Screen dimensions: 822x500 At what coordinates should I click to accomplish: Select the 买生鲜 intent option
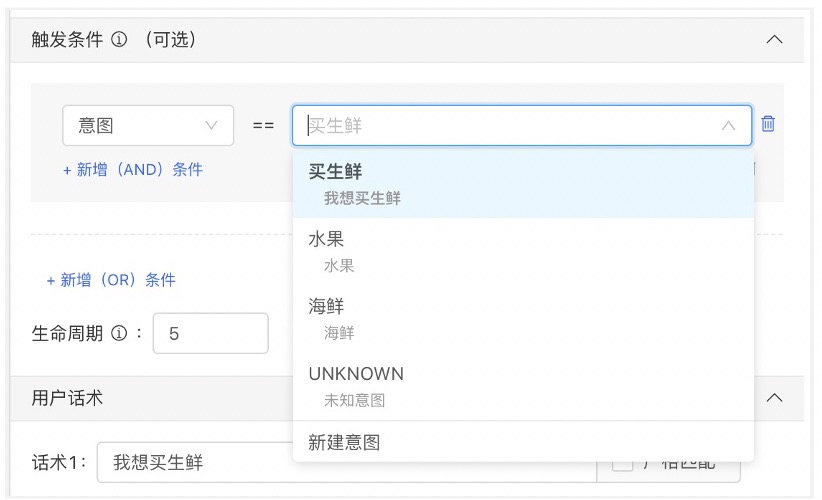(x=523, y=184)
